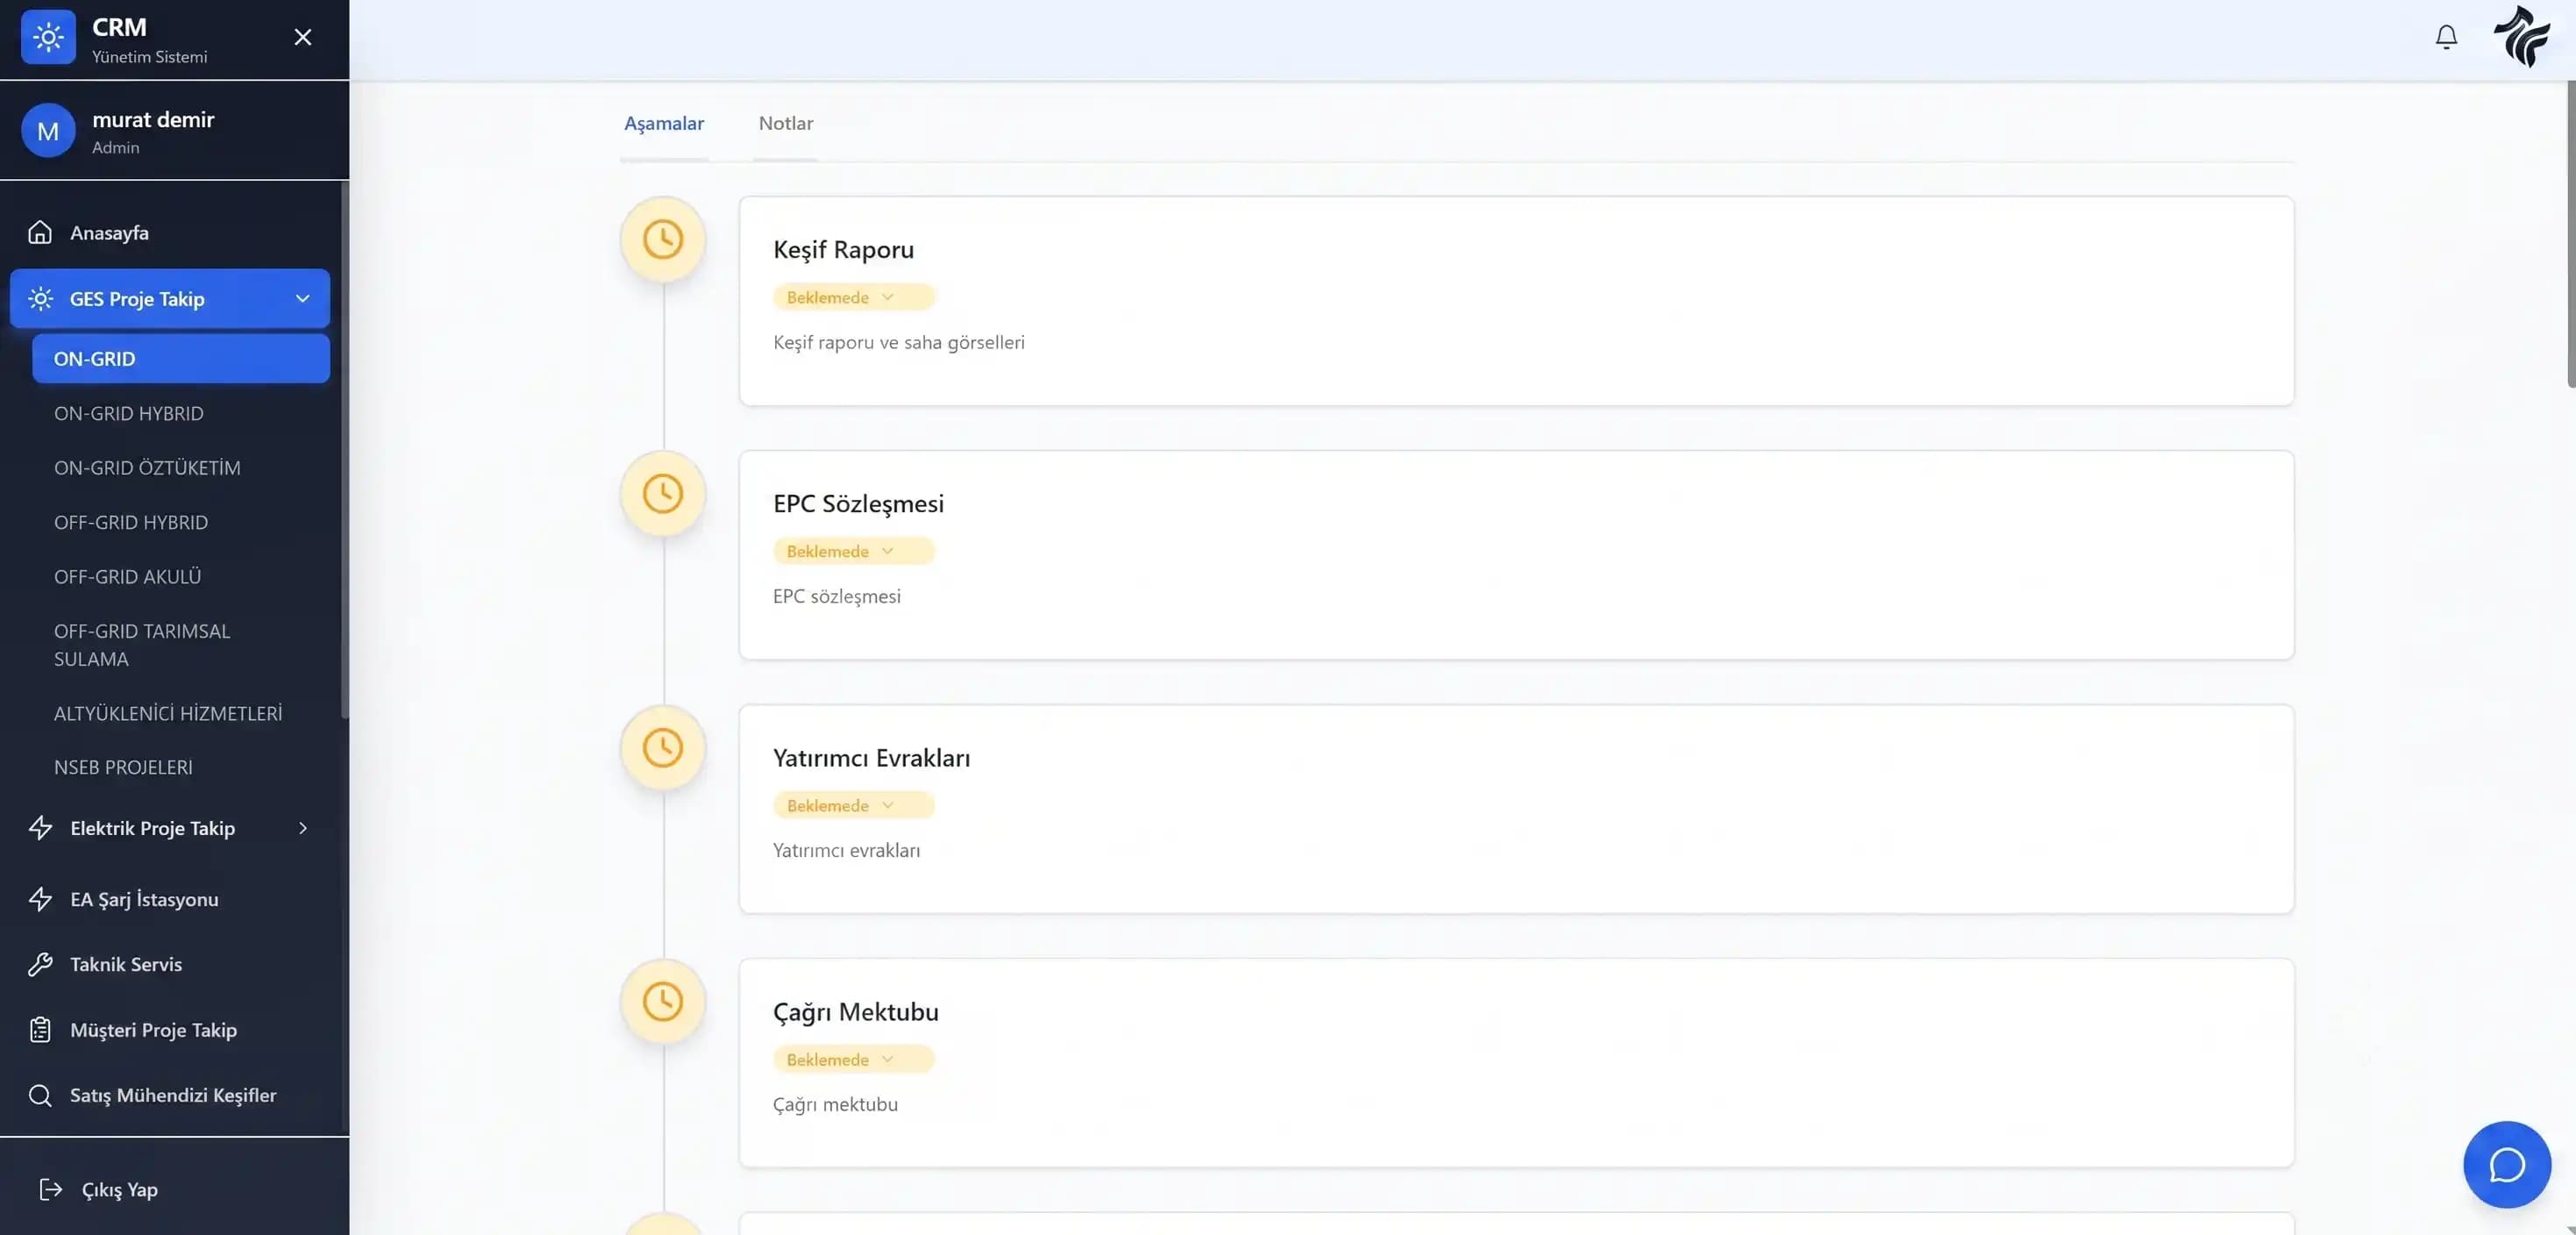Click the Satış Mühendizi Keşifler search icon
Image resolution: width=2576 pixels, height=1235 pixels.
[x=40, y=1095]
